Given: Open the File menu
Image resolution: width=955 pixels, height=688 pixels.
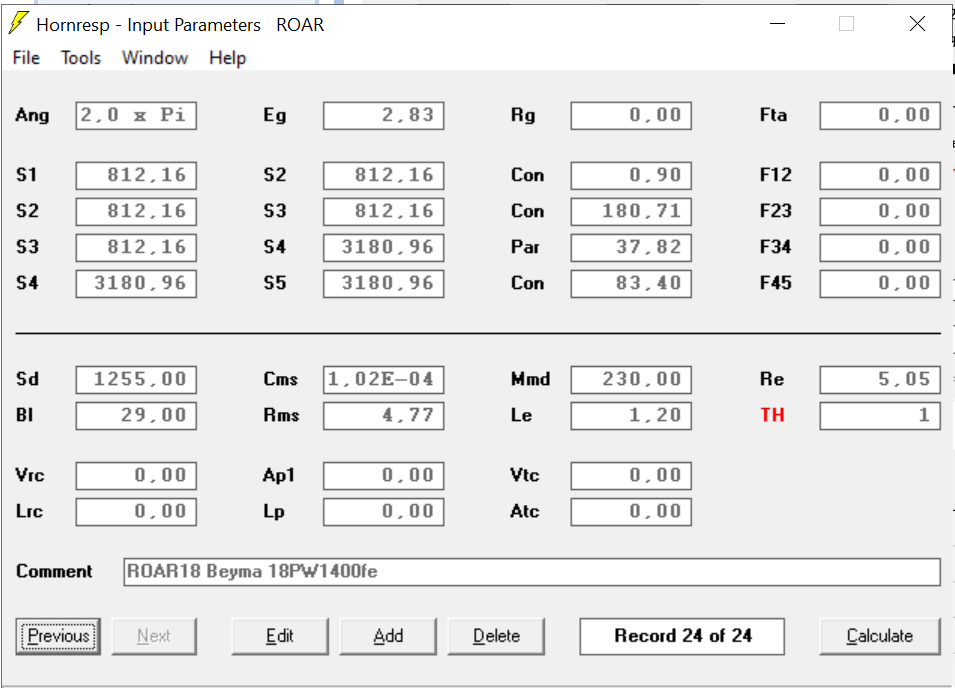Looking at the screenshot, I should [x=26, y=58].
